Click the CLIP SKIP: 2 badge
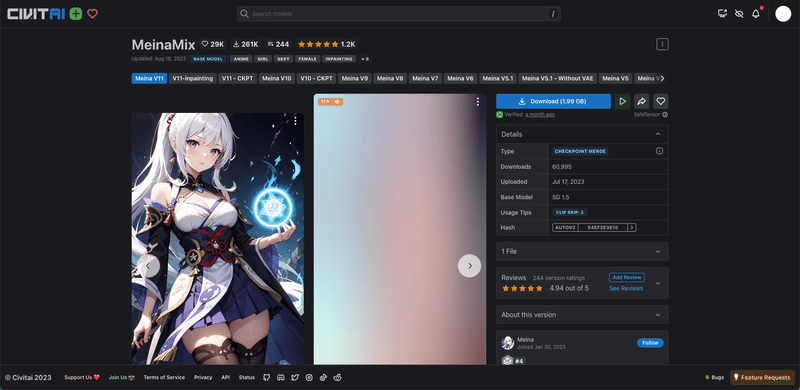The height and width of the screenshot is (390, 800). coord(570,212)
